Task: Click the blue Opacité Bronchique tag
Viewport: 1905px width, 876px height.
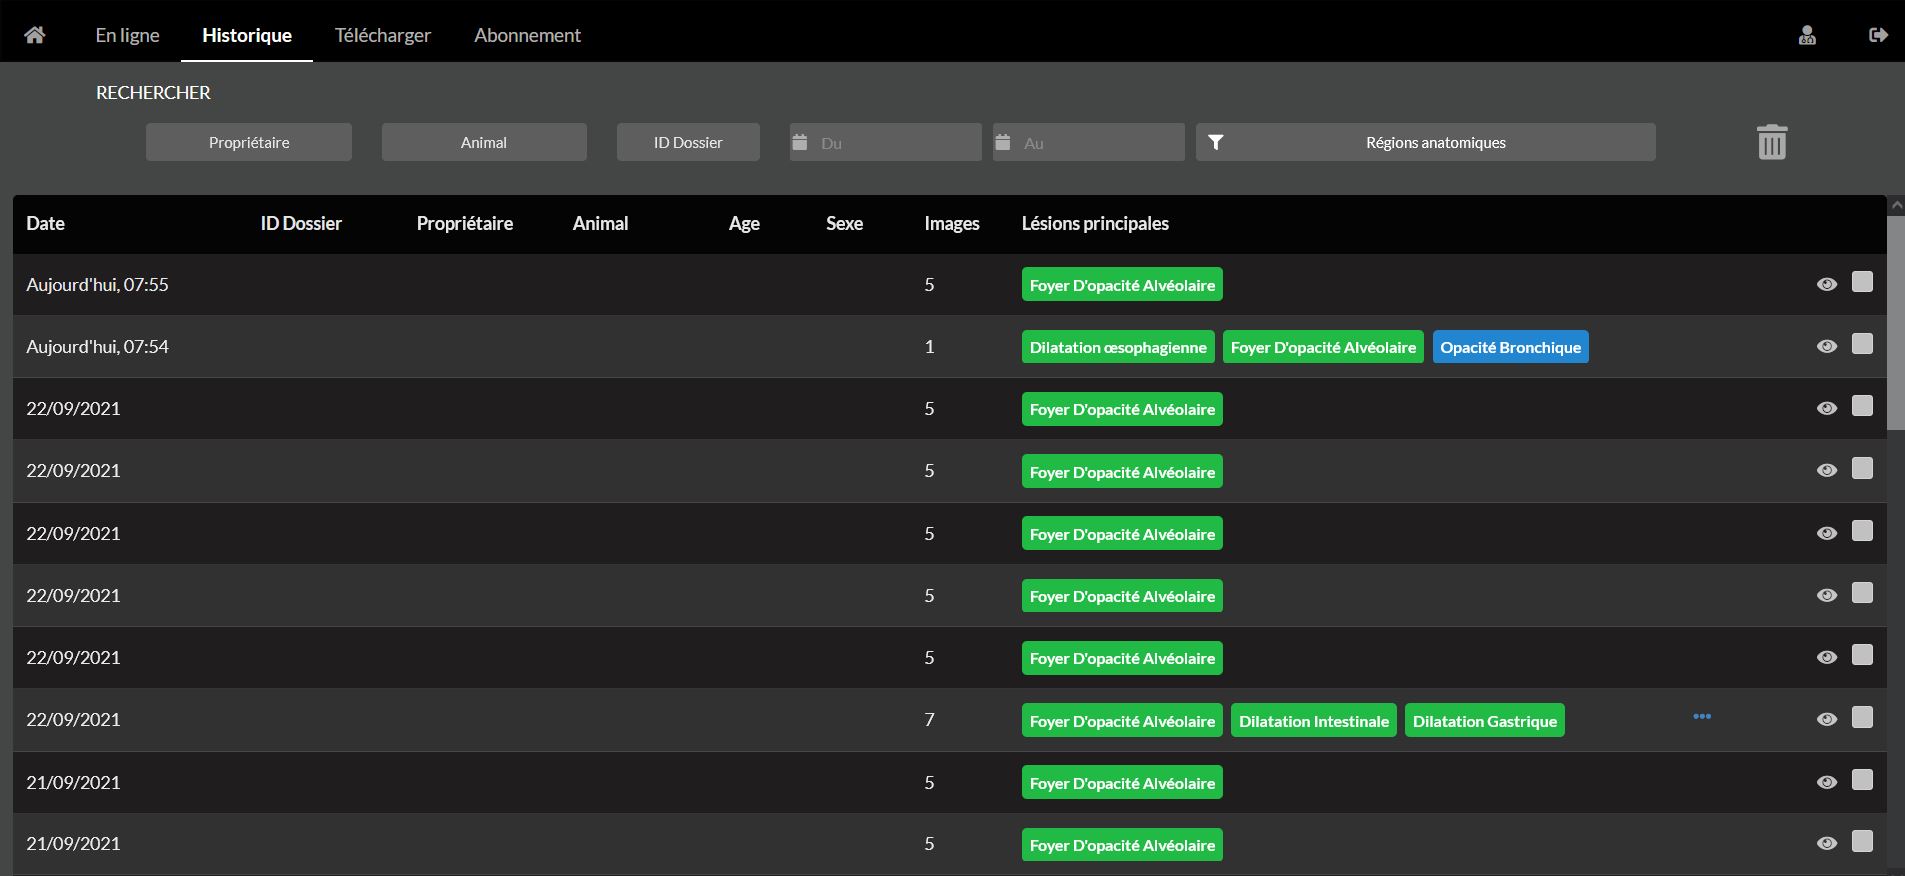Action: (x=1511, y=347)
